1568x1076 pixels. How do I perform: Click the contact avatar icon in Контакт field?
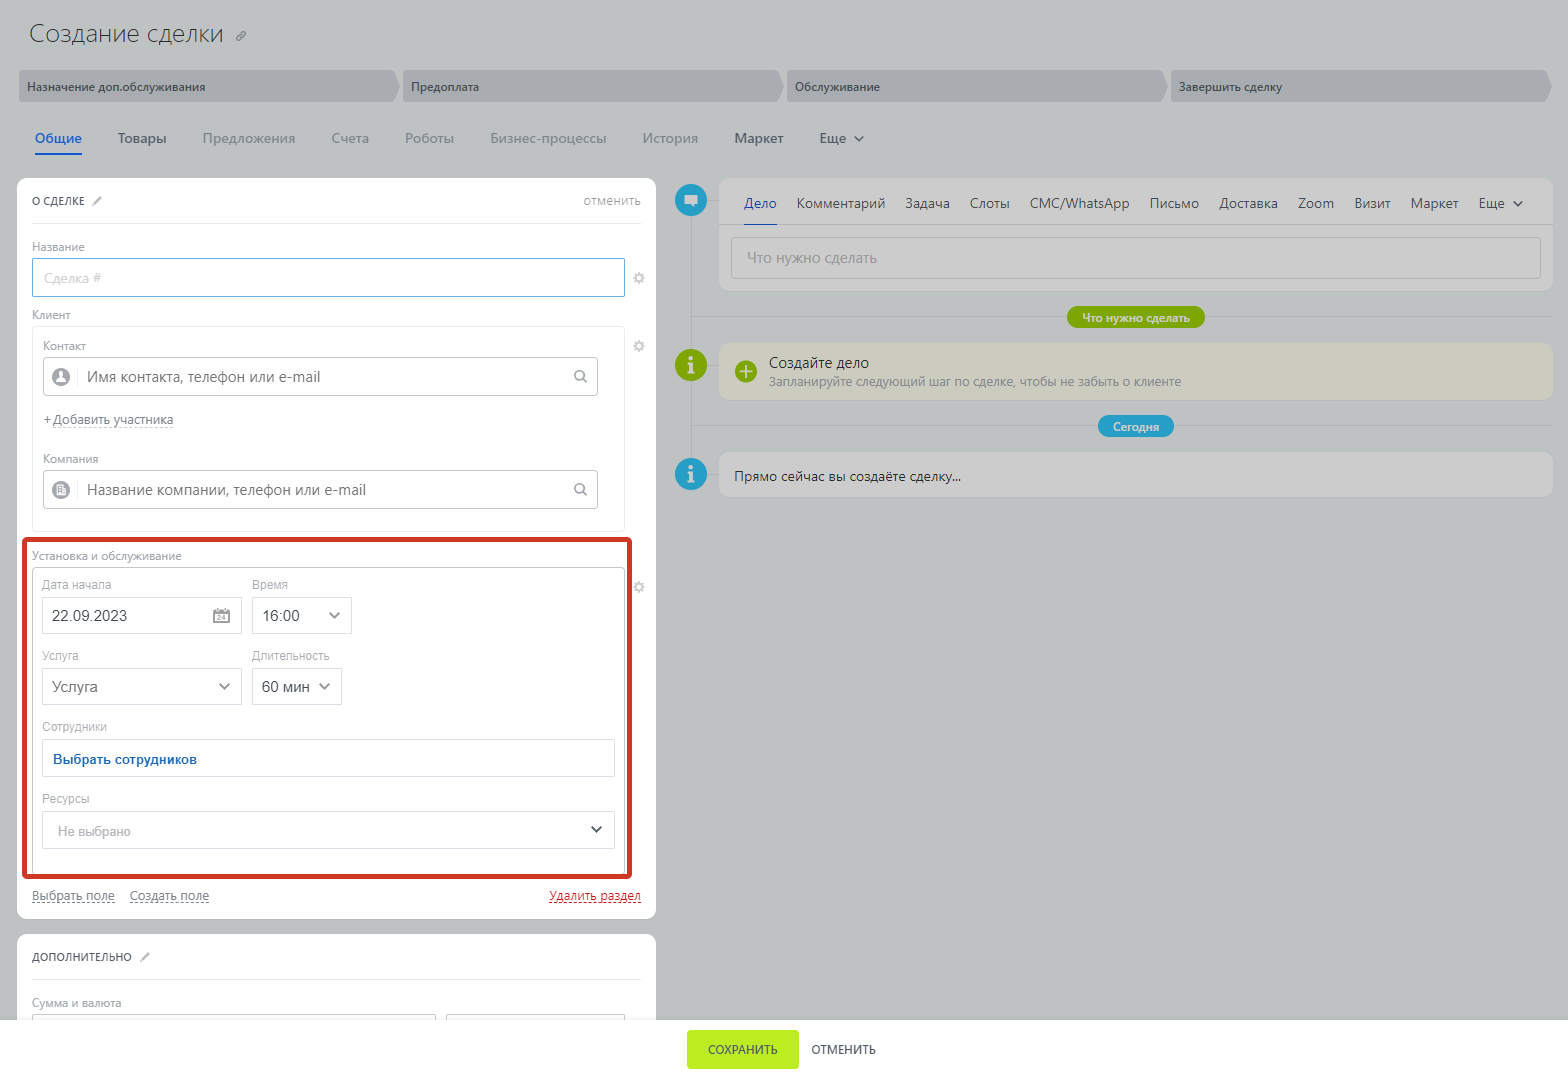[61, 377]
